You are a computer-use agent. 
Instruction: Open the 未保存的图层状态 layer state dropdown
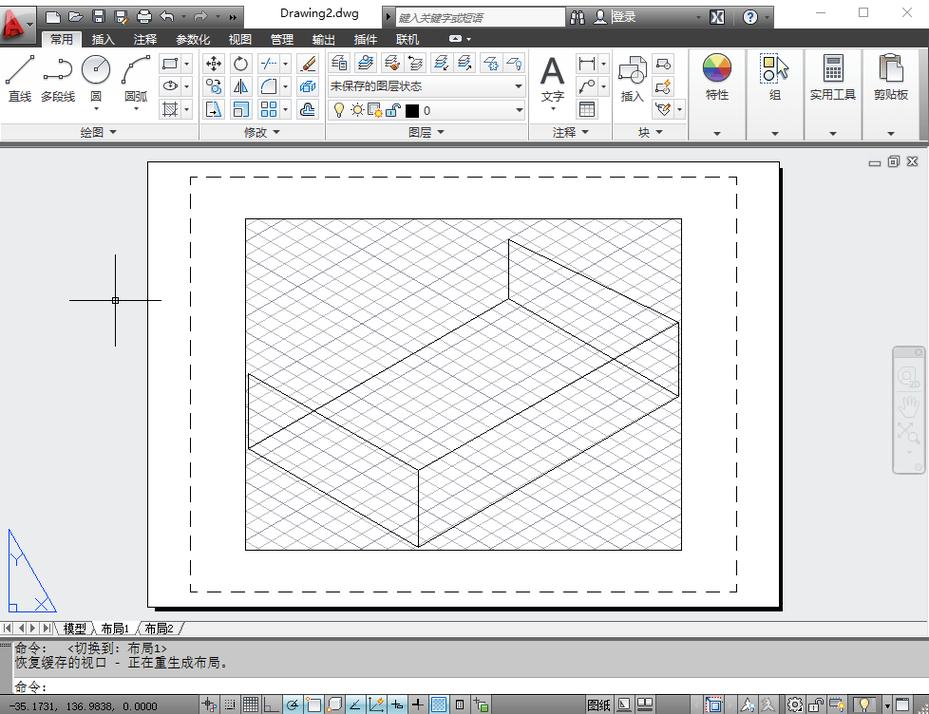(x=426, y=87)
